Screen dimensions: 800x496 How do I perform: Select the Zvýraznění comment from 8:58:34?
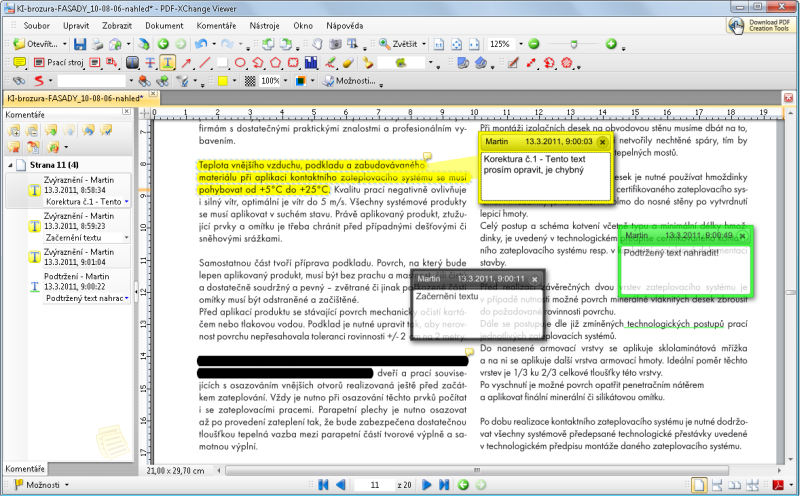tap(68, 190)
